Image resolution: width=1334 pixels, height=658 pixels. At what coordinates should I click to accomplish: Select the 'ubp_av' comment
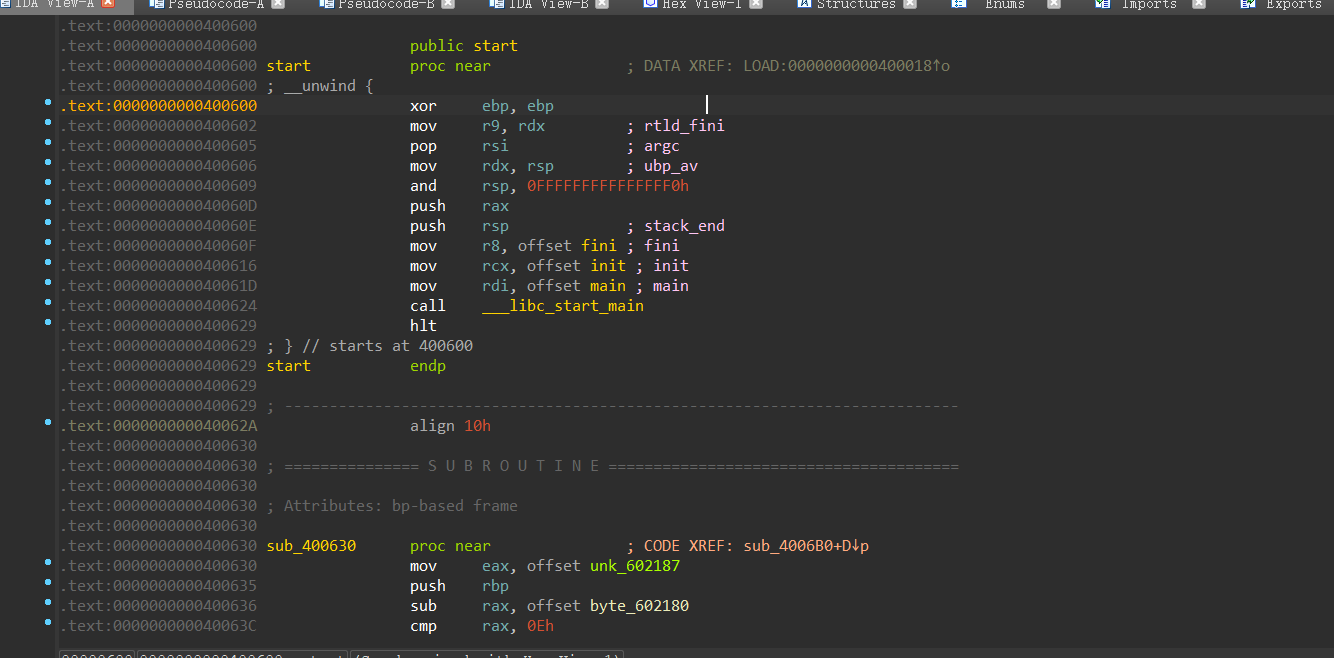pyautogui.click(x=671, y=166)
